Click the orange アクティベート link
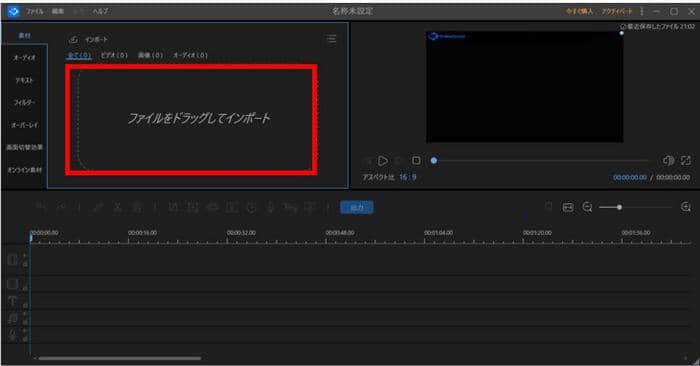 coord(617,11)
